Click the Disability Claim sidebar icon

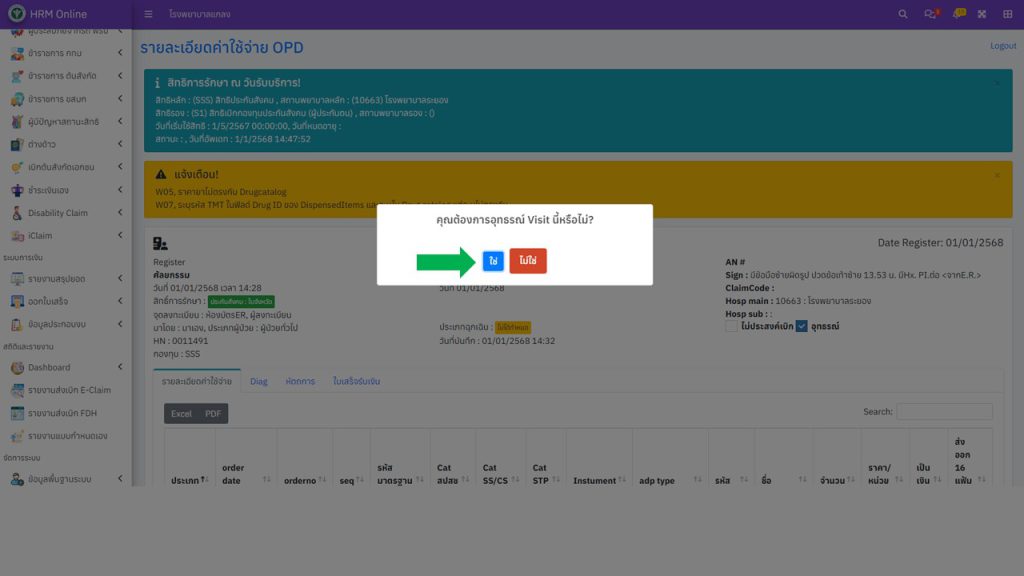(x=17, y=213)
